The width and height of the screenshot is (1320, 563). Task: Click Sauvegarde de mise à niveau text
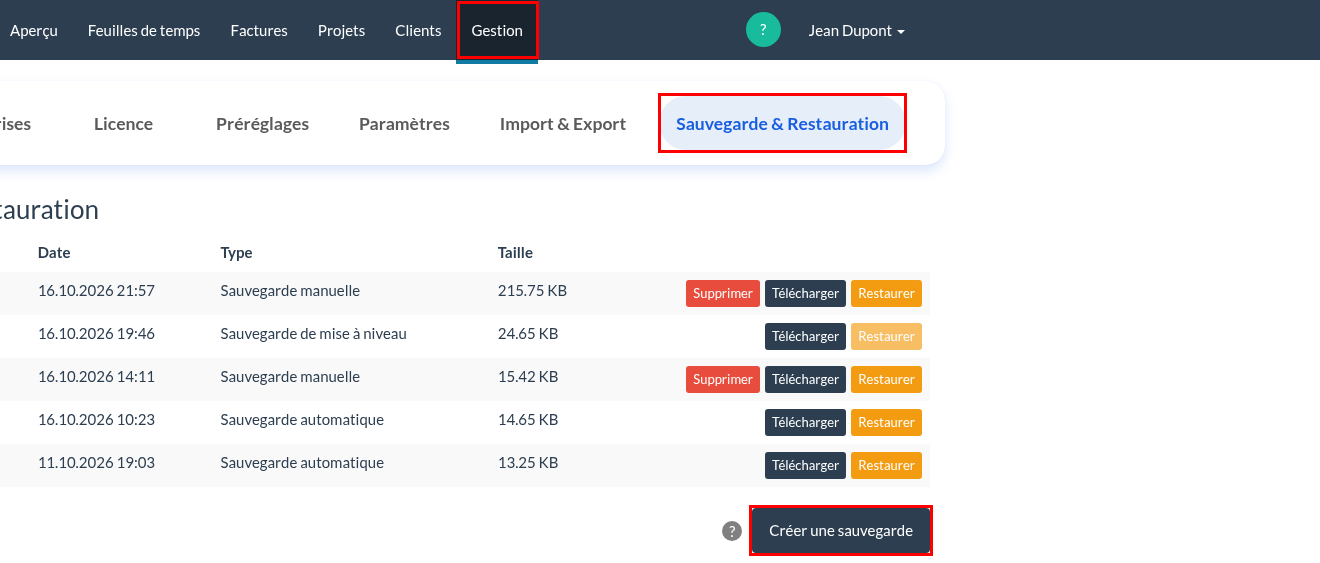point(313,334)
